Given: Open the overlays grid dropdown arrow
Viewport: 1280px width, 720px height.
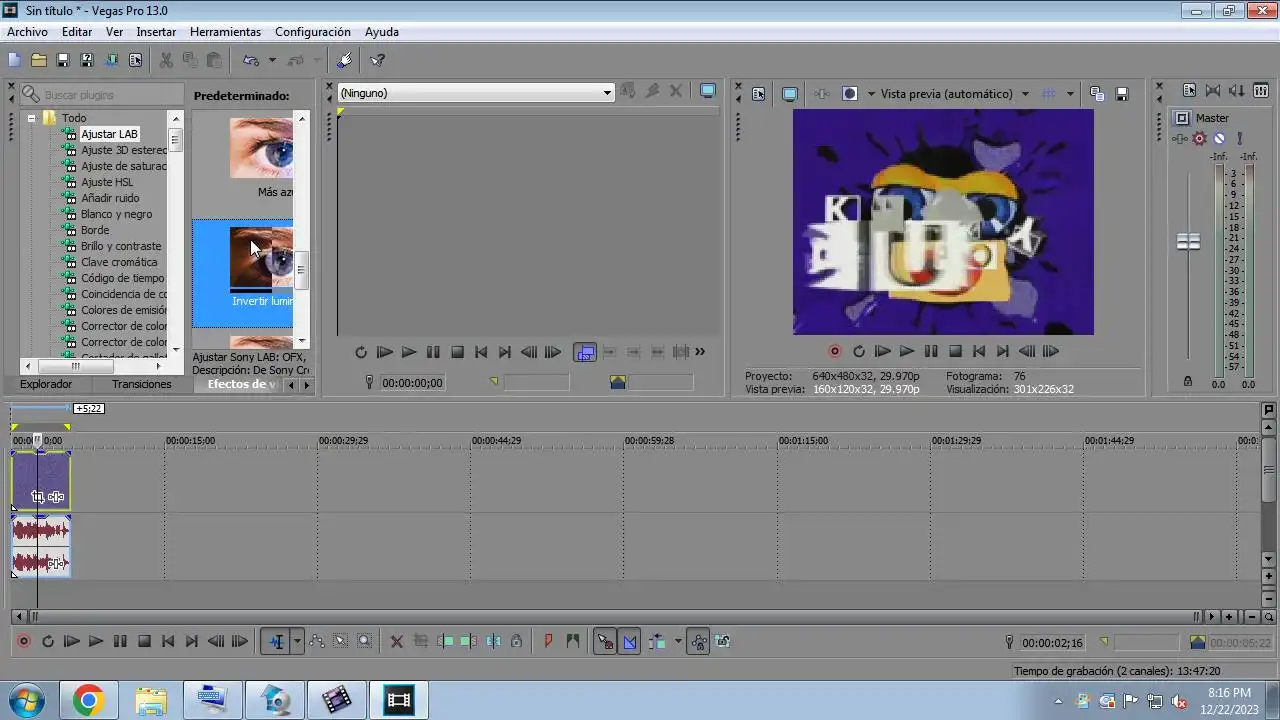Looking at the screenshot, I should (x=1070, y=94).
